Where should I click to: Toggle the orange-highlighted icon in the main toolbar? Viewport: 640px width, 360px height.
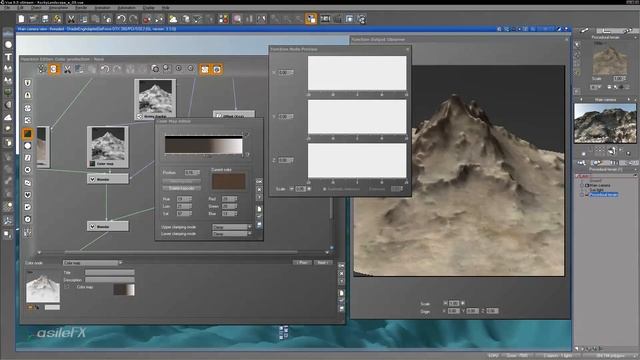pos(311,19)
